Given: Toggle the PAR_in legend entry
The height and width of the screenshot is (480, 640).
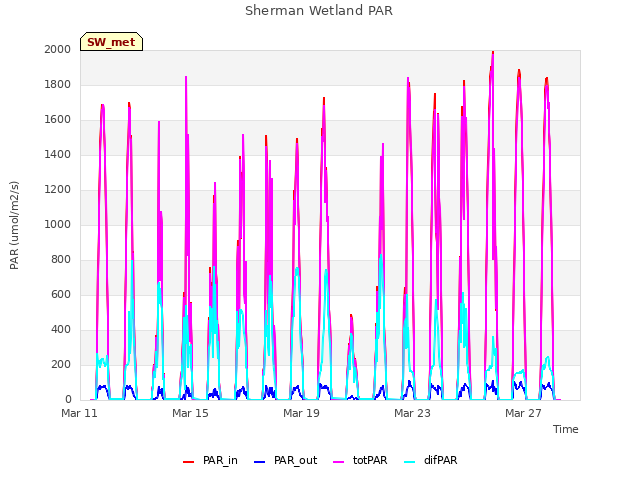Looking at the screenshot, I should pos(210,461).
